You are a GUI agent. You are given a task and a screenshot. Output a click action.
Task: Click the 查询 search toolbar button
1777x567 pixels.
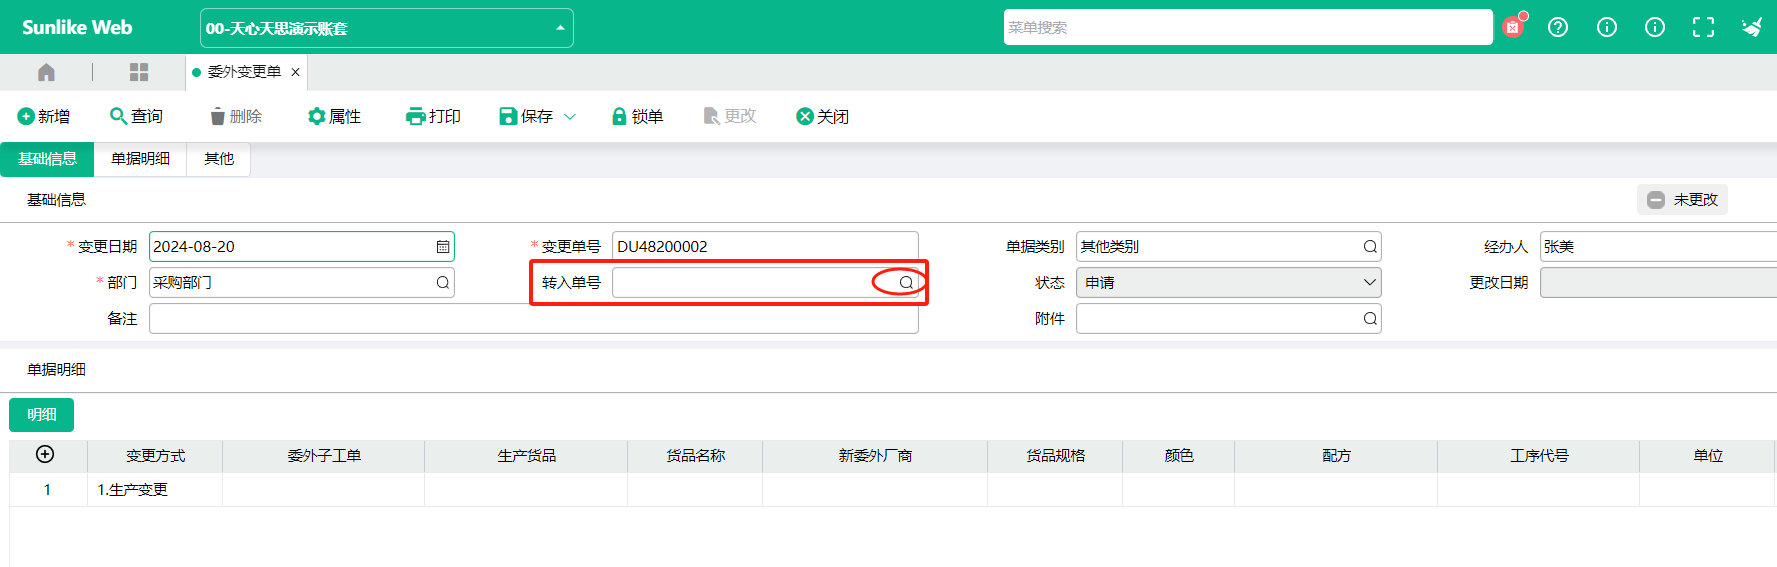point(136,117)
